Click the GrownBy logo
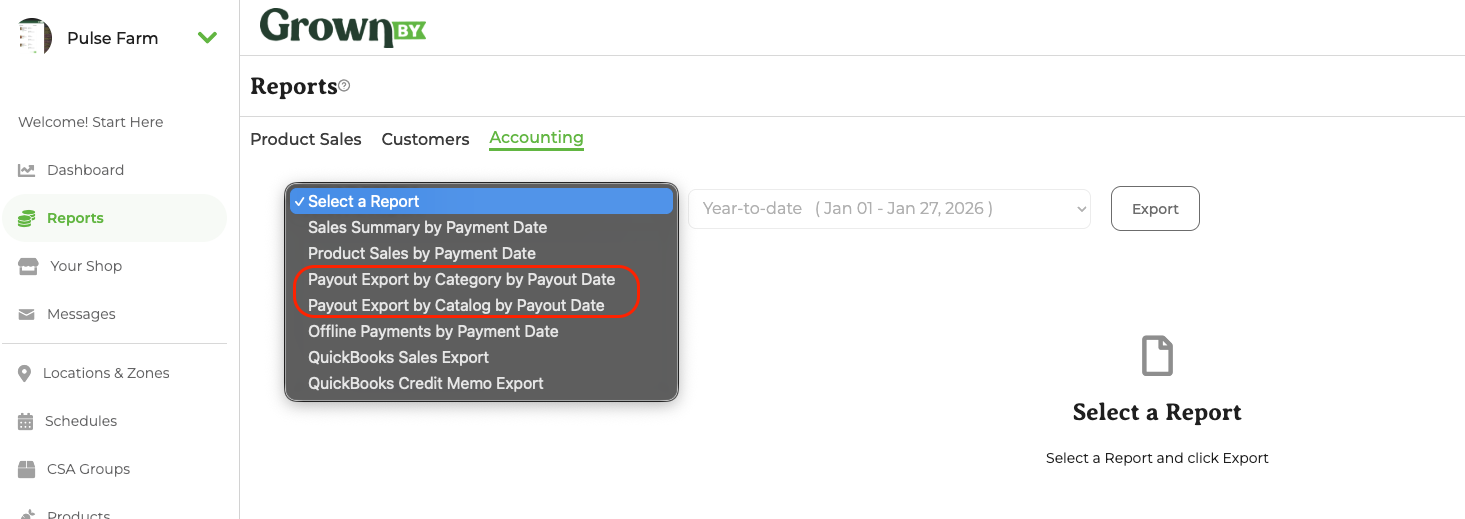 point(342,27)
